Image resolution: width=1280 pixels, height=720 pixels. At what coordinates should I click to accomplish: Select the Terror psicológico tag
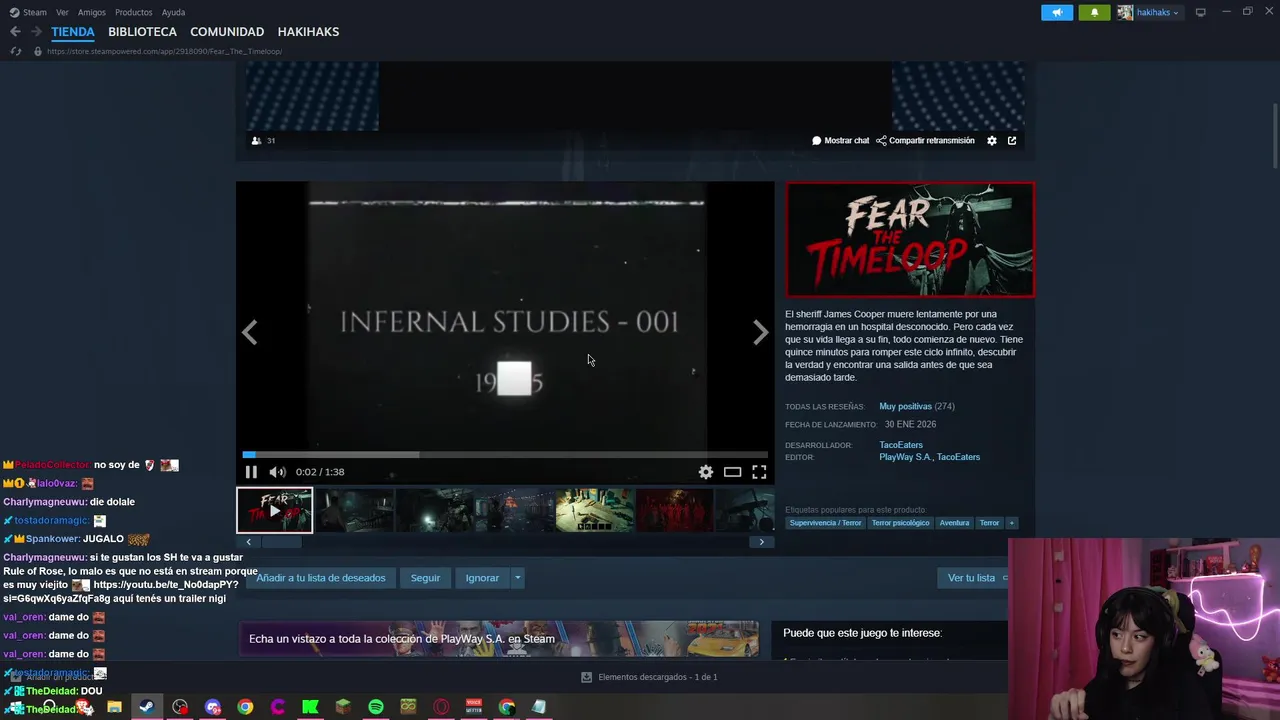click(900, 523)
